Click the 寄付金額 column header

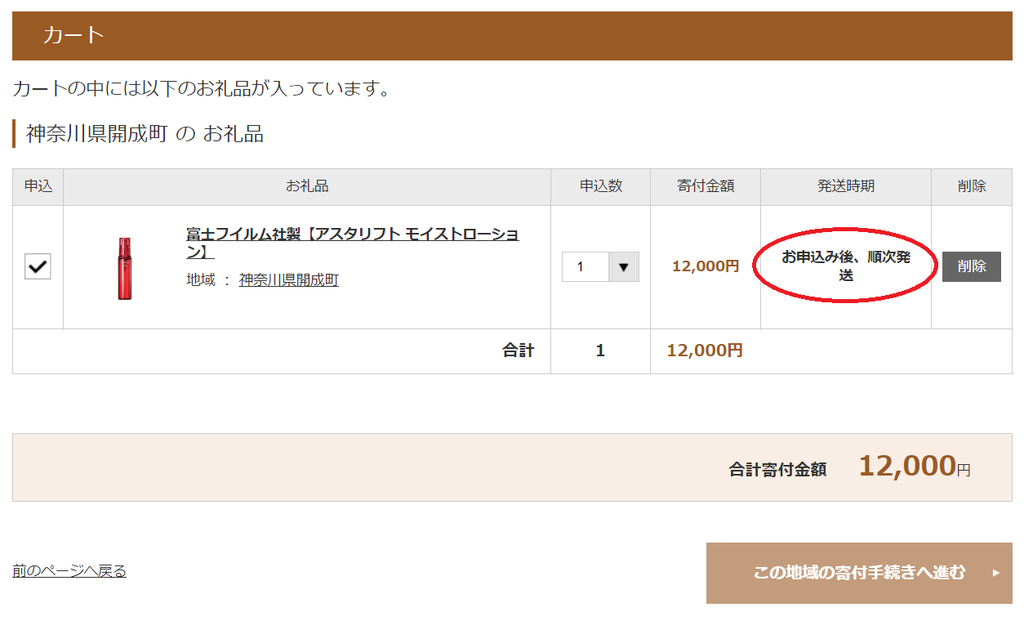pyautogui.click(x=705, y=186)
